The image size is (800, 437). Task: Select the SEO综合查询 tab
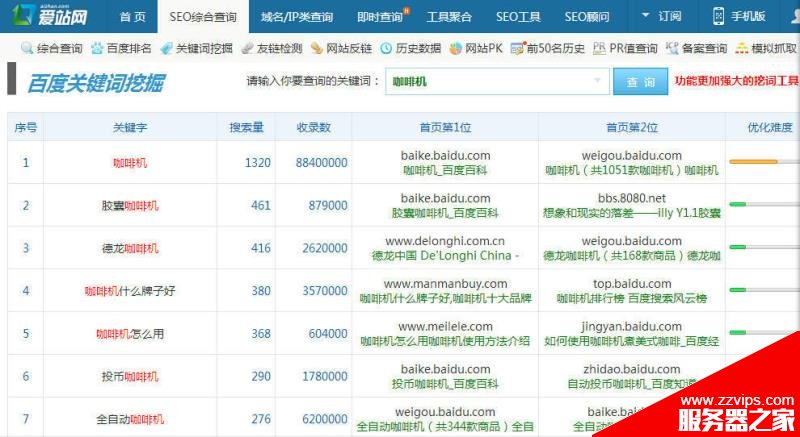[203, 17]
